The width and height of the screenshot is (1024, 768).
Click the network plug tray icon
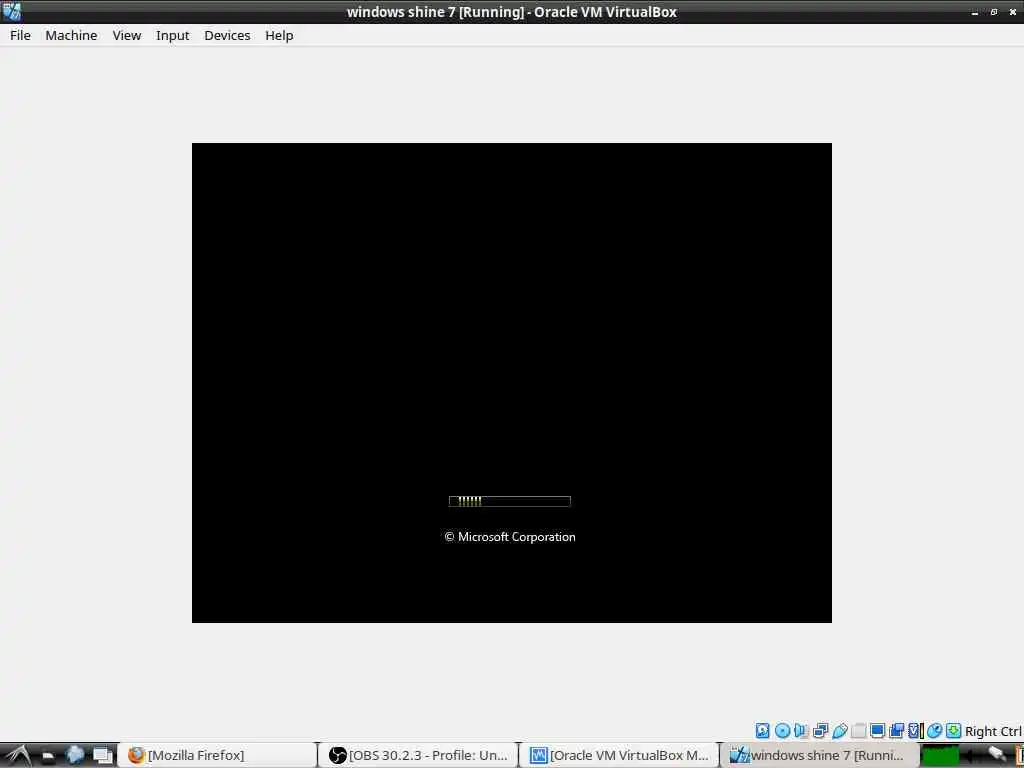tap(997, 756)
